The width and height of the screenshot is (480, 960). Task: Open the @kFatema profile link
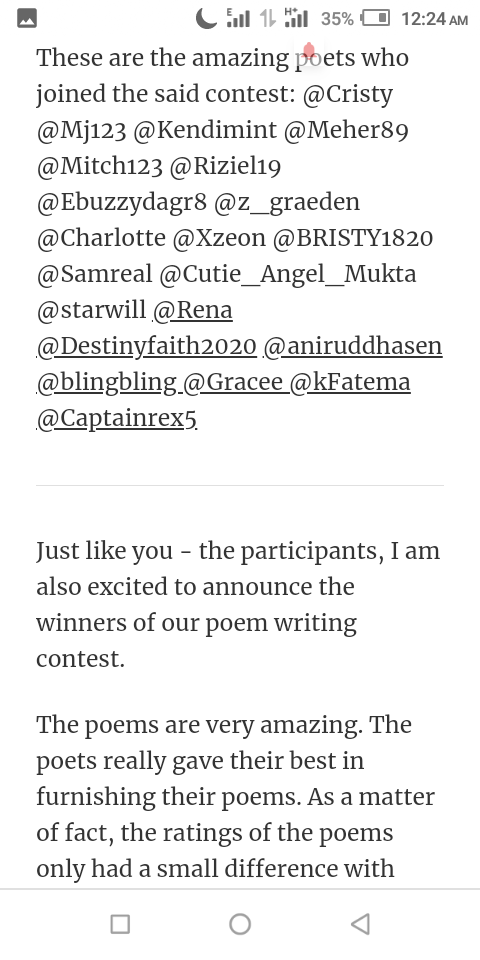tap(350, 383)
